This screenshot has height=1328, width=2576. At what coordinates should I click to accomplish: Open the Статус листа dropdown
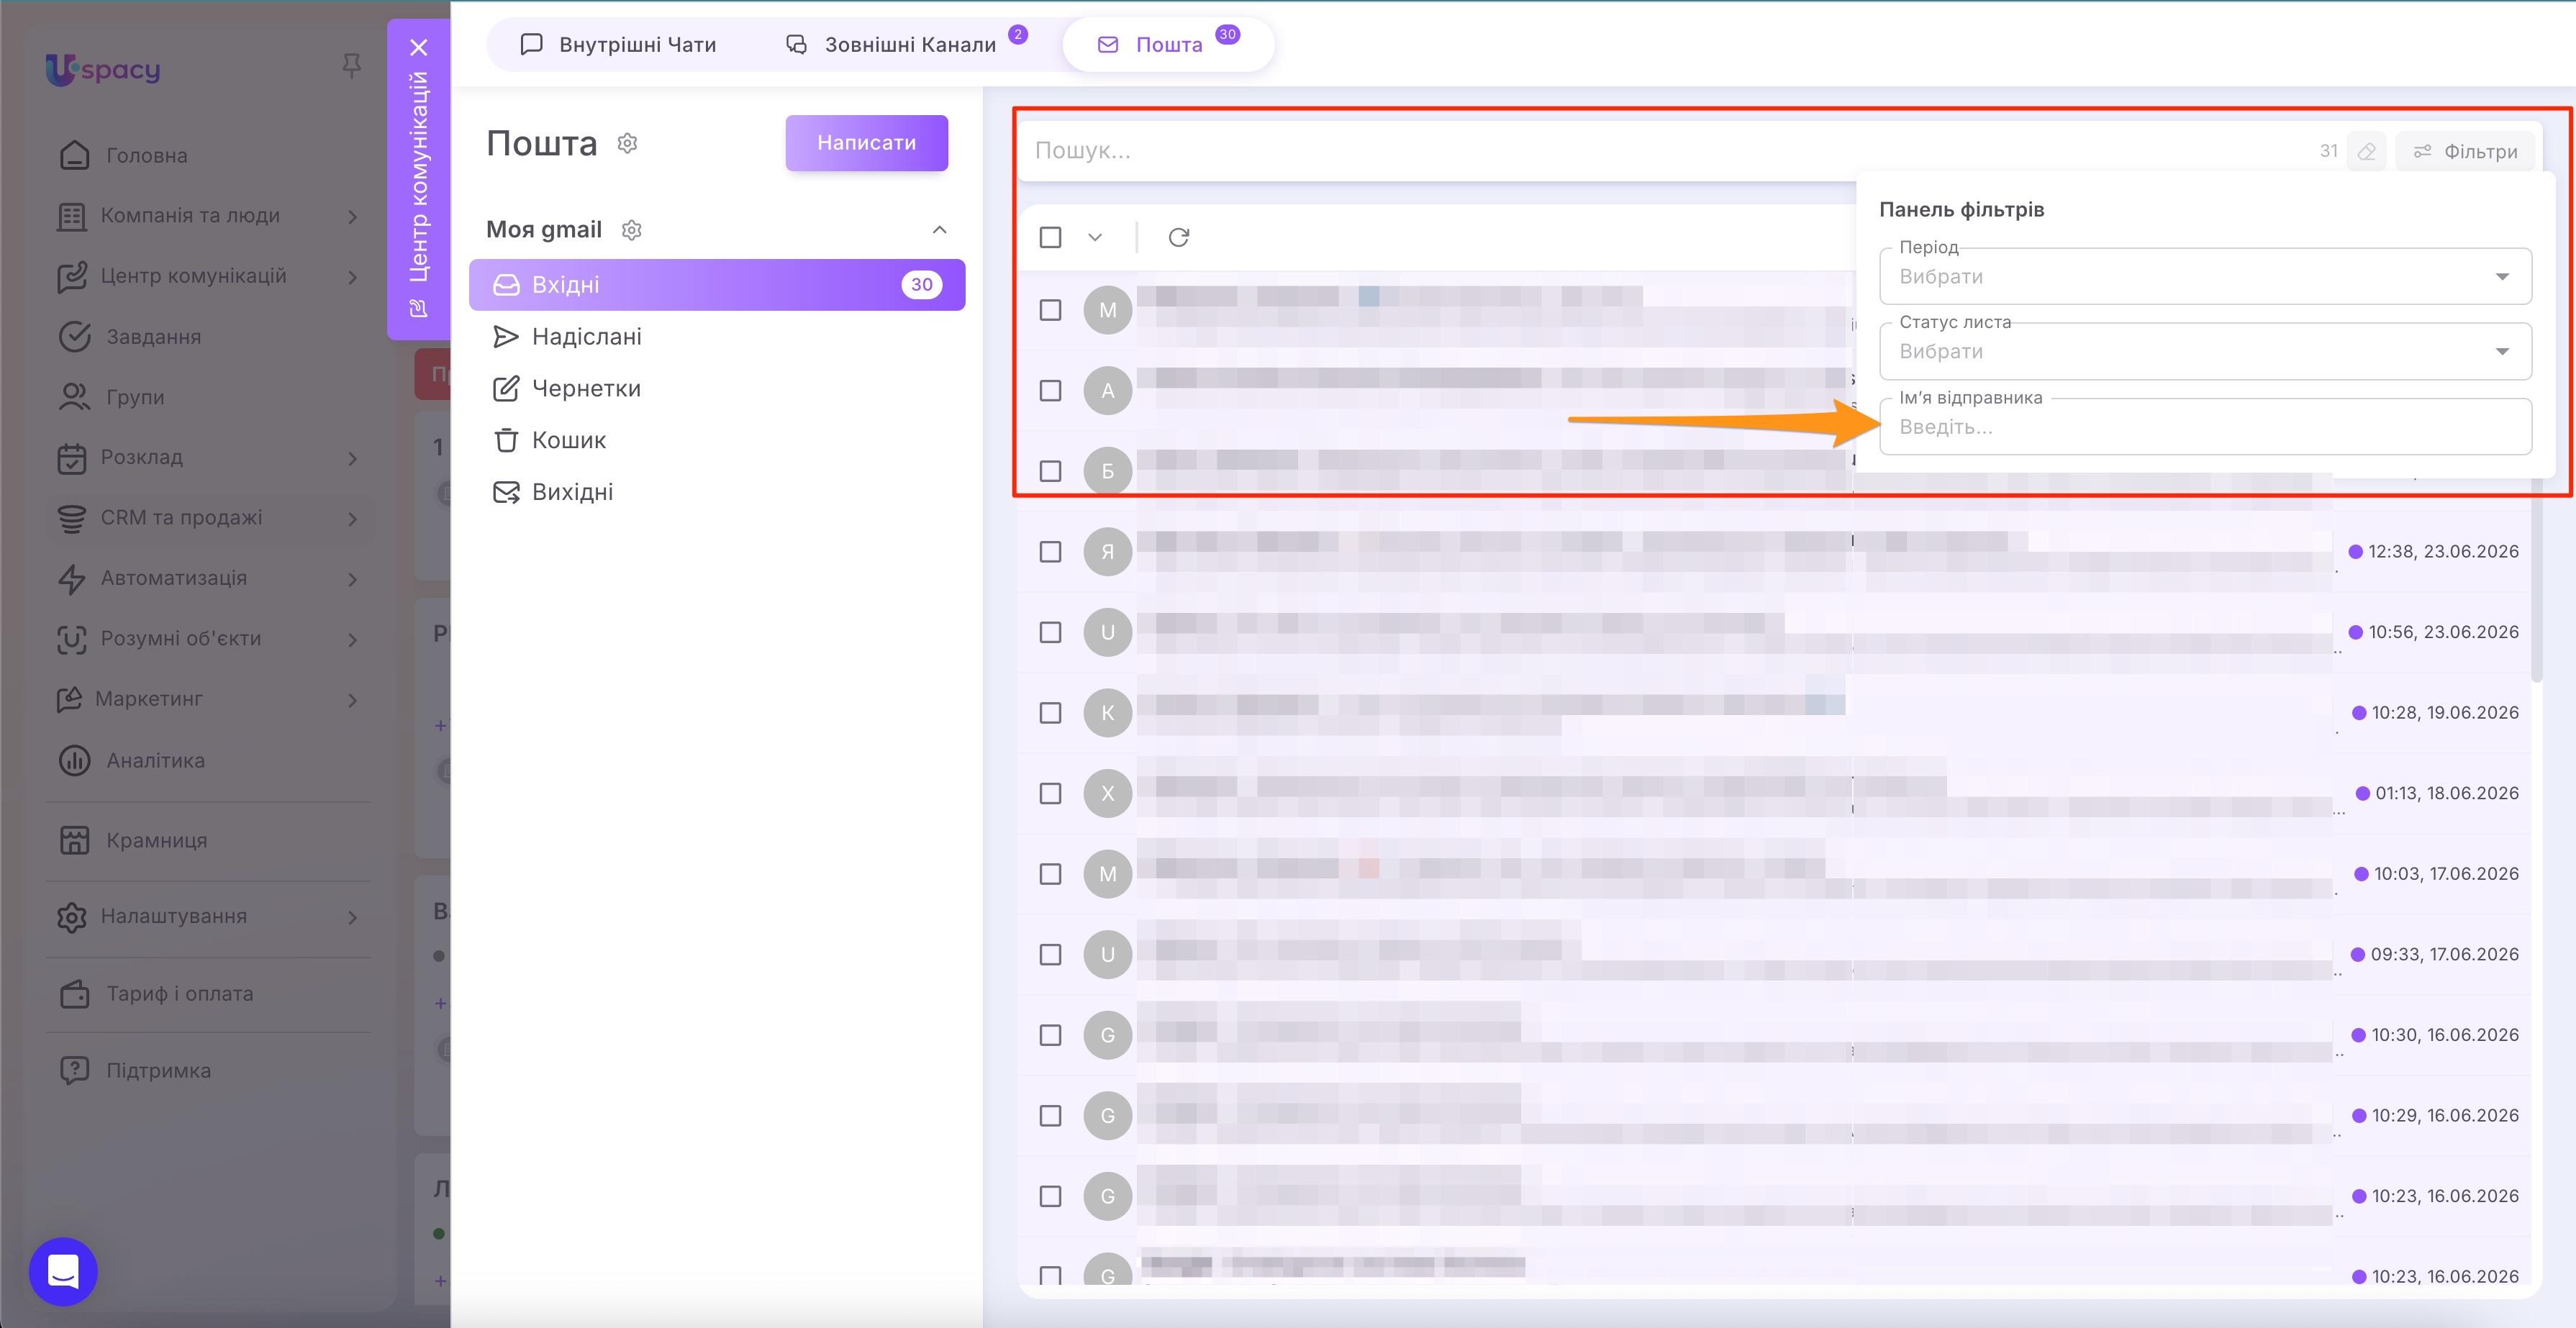point(2205,351)
